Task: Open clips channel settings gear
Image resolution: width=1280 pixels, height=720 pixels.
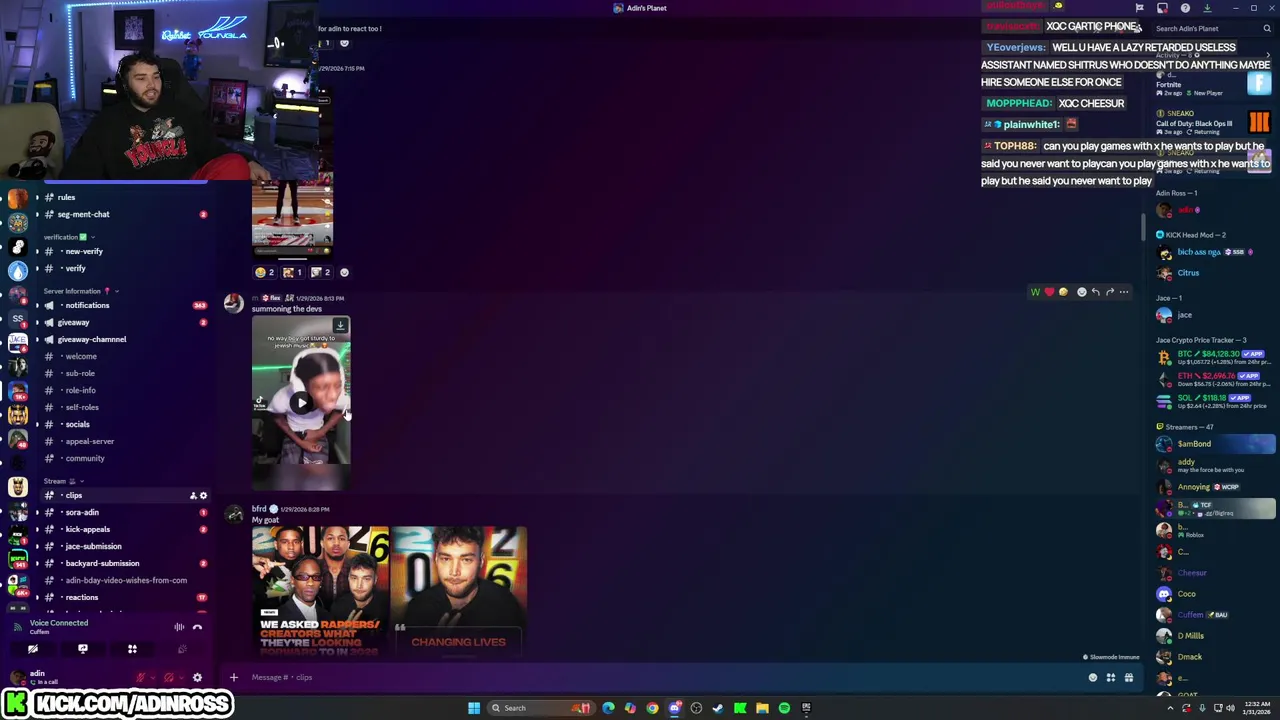Action: pos(203,495)
